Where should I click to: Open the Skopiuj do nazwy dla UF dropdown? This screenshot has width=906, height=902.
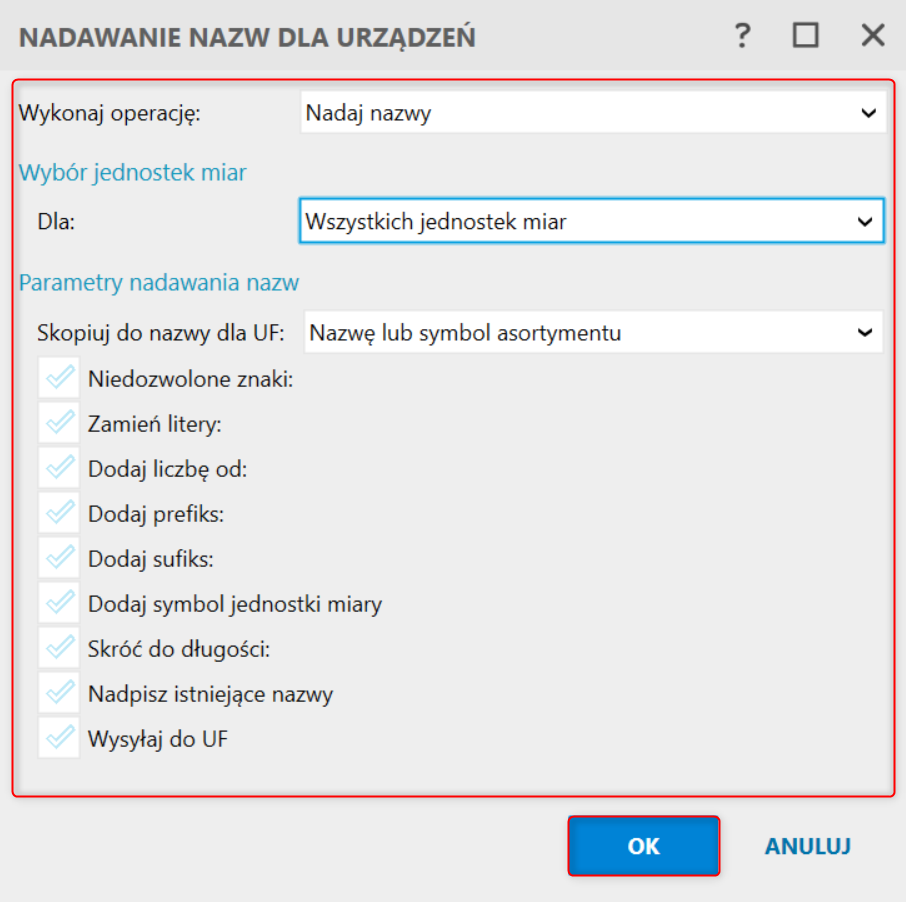pyautogui.click(x=593, y=333)
